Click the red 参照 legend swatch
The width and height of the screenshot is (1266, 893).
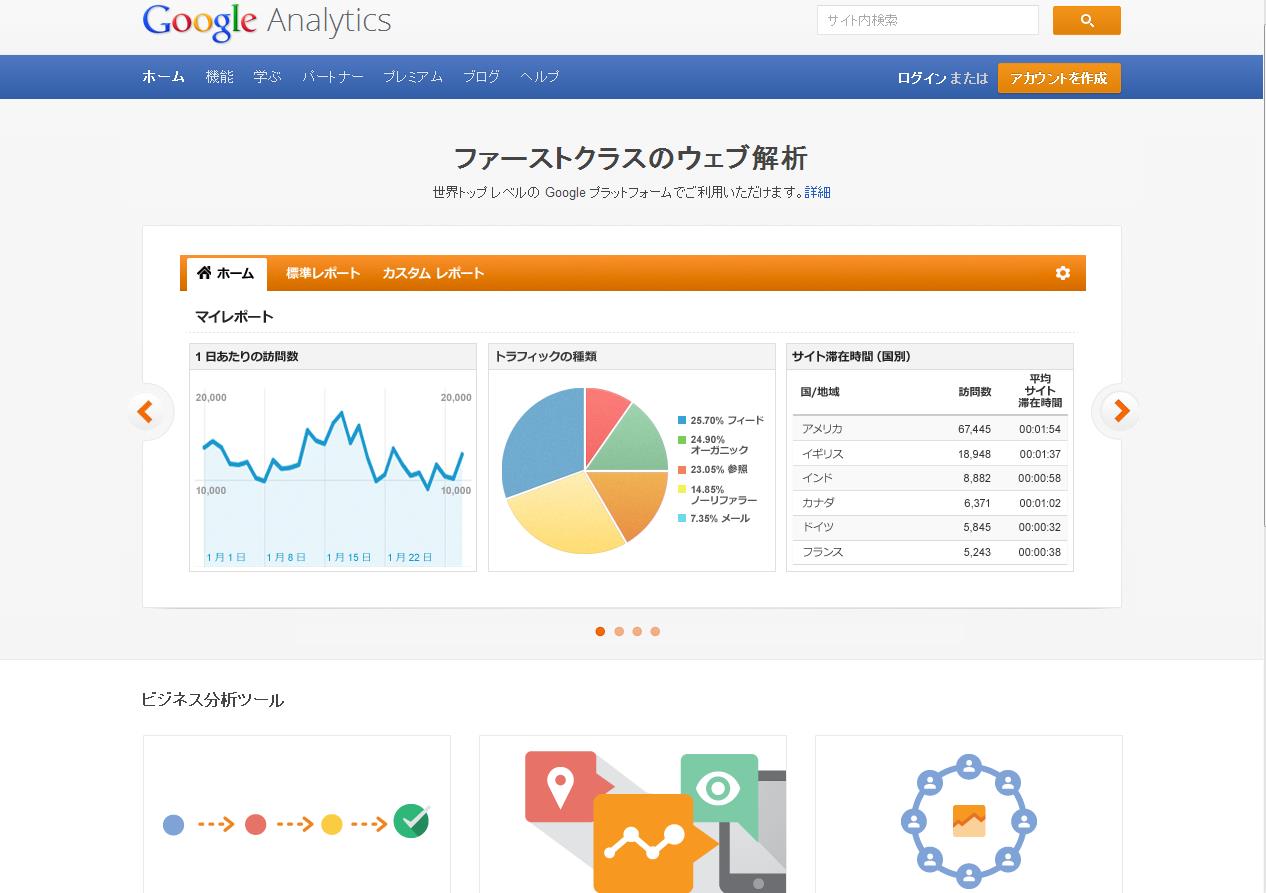point(682,470)
